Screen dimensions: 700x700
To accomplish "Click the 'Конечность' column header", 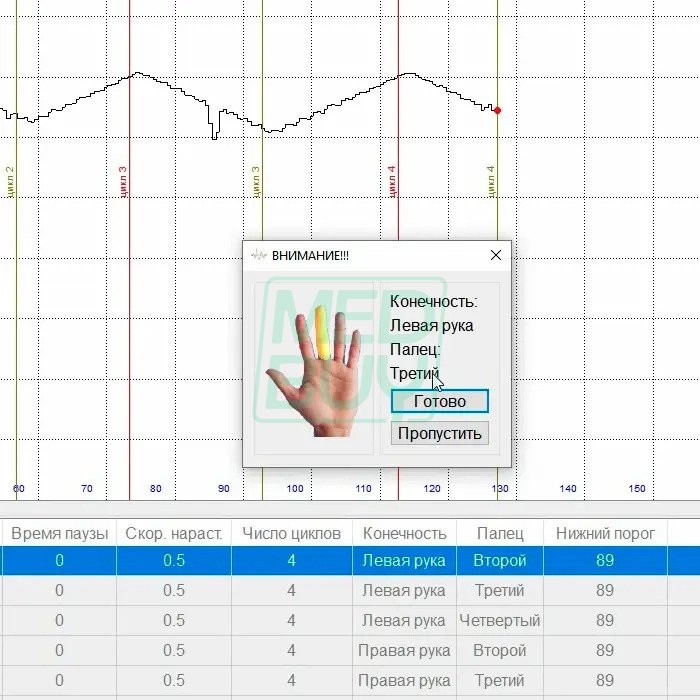I will (x=404, y=533).
